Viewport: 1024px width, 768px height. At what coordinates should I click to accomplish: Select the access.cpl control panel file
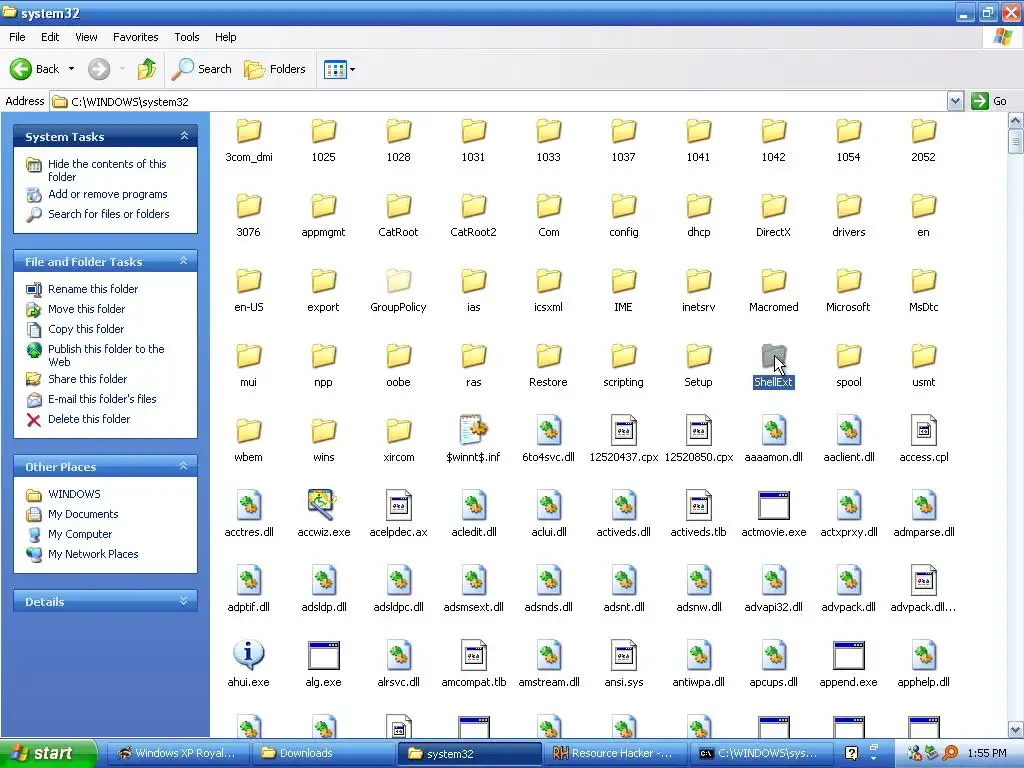[x=923, y=441]
